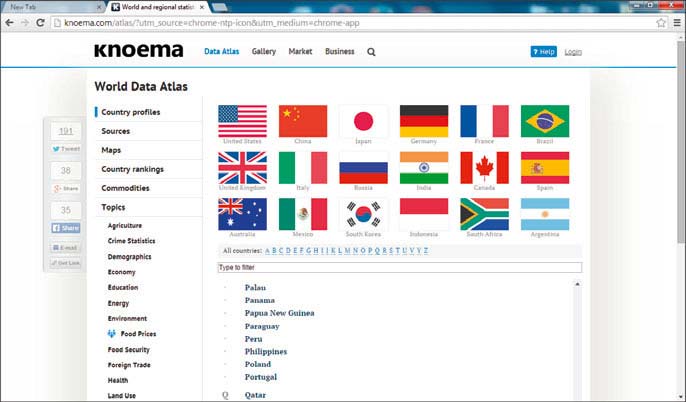Open the France flag profile
This screenshot has height=402, width=686.
pos(484,121)
